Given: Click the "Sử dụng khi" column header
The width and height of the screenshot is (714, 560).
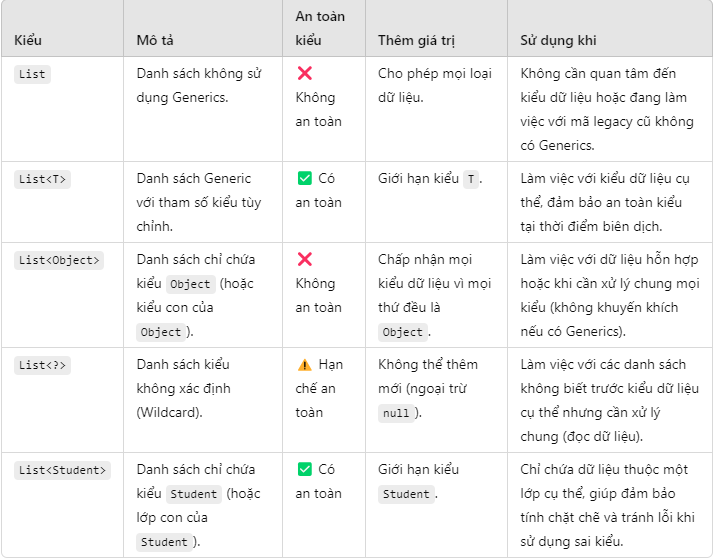Looking at the screenshot, I should click(559, 41).
